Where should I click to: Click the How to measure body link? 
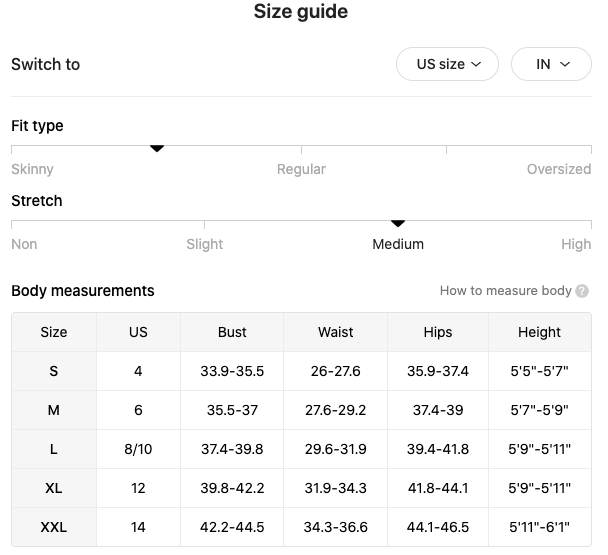(x=505, y=291)
